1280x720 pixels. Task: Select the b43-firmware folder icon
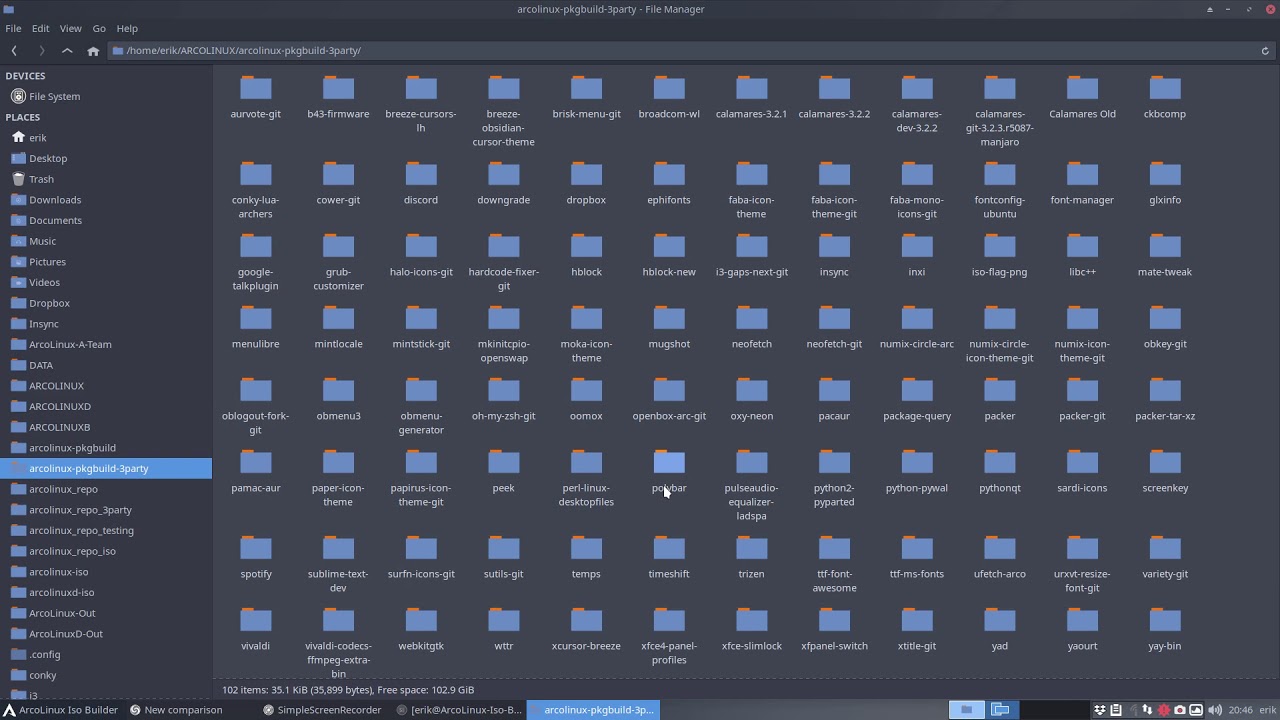(x=338, y=88)
